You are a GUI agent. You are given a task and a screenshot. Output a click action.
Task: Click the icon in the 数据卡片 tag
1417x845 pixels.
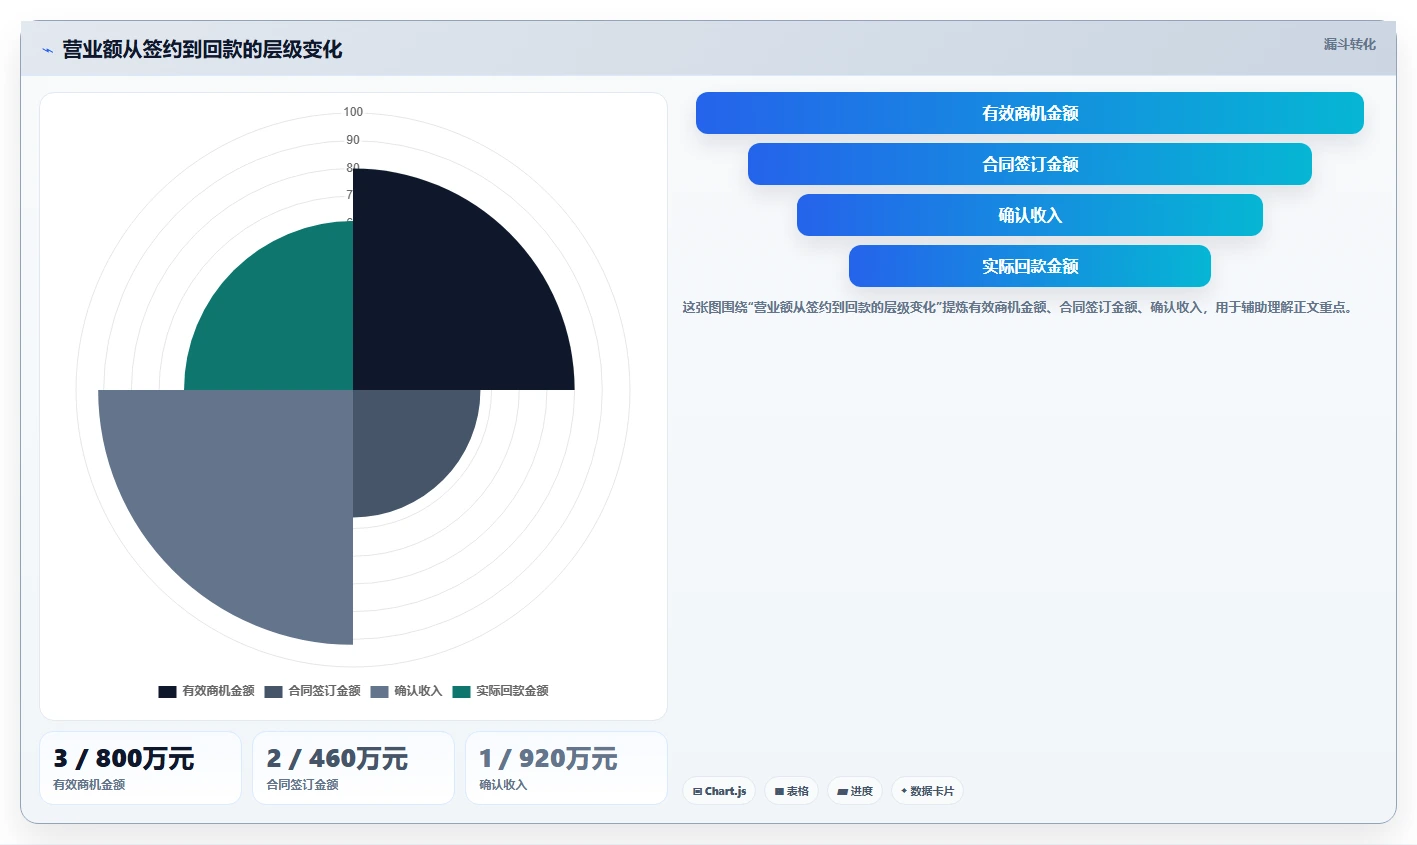tap(904, 791)
